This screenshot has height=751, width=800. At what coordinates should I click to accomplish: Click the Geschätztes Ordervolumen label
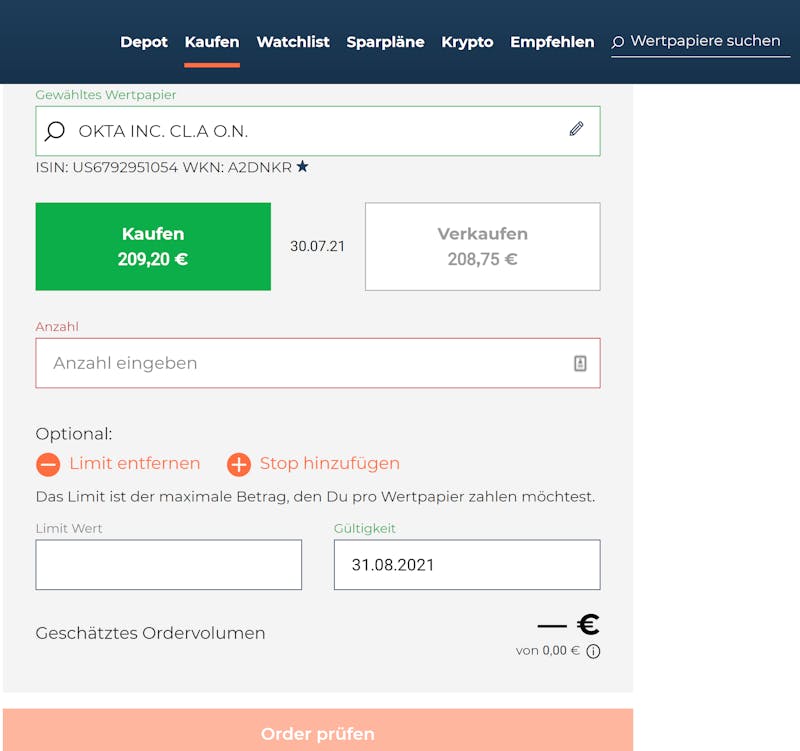[151, 633]
